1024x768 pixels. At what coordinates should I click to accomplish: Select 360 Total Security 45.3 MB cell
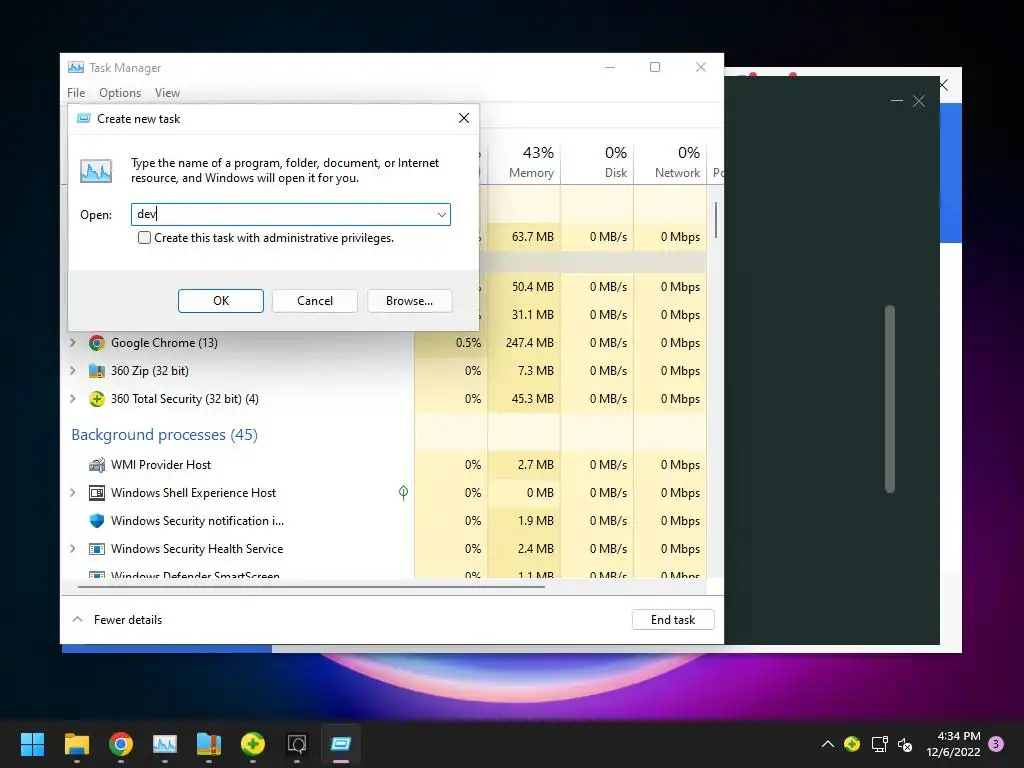524,399
